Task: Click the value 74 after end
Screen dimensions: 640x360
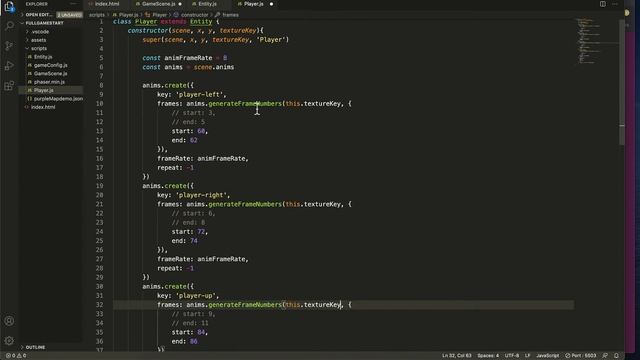Action: click(x=193, y=241)
